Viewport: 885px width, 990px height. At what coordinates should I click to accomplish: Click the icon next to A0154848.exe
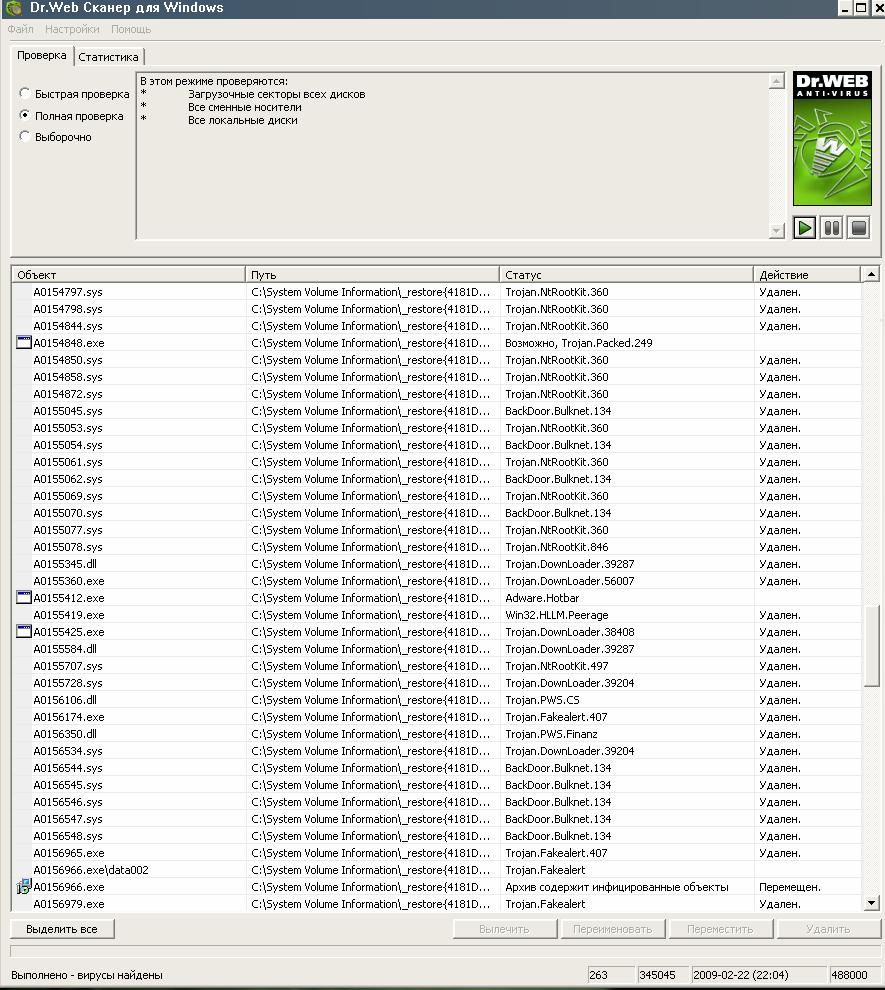(24, 343)
